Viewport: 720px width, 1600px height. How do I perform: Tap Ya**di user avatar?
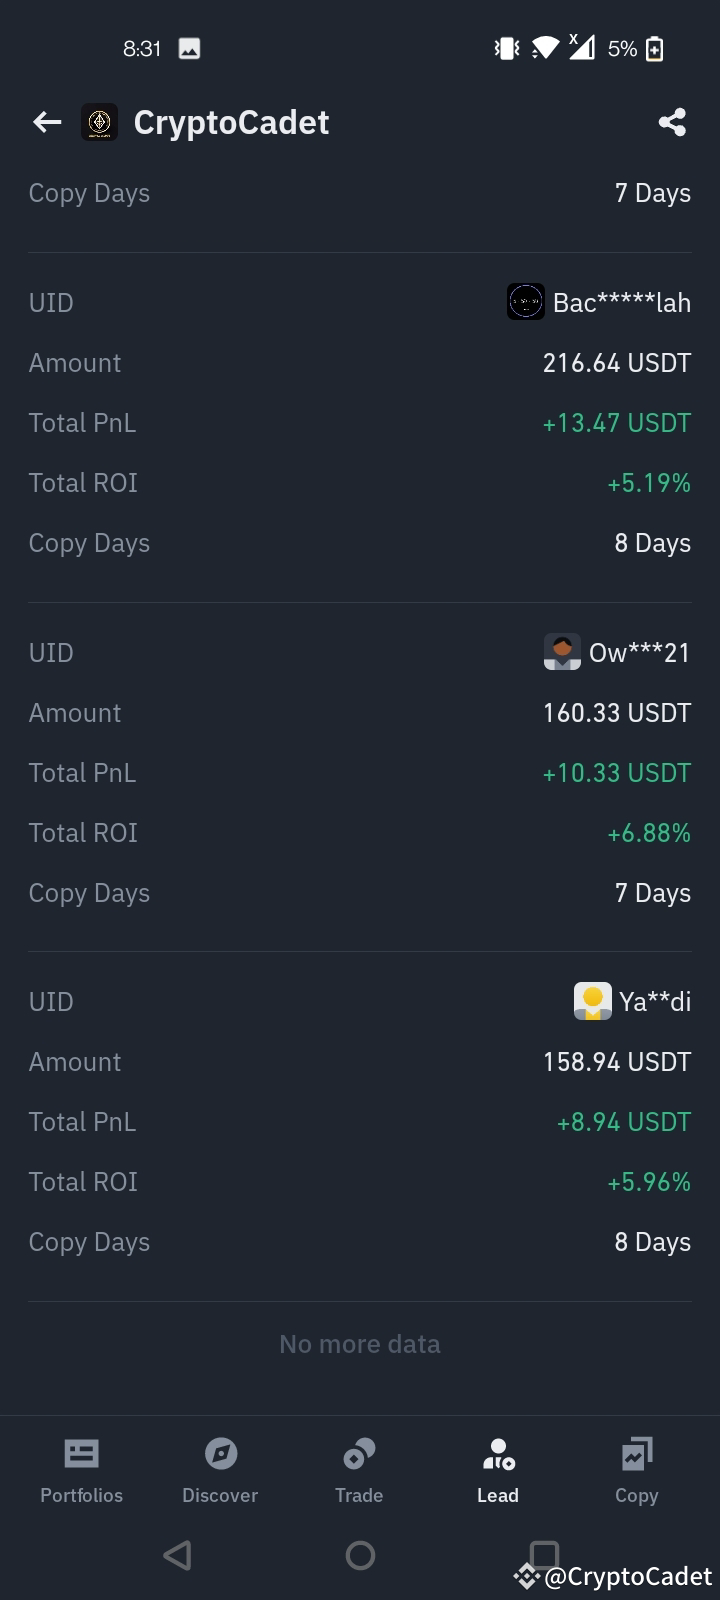click(x=592, y=1001)
